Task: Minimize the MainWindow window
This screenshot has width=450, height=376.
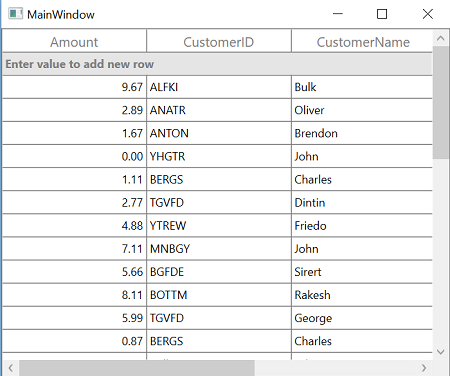Action: click(338, 14)
